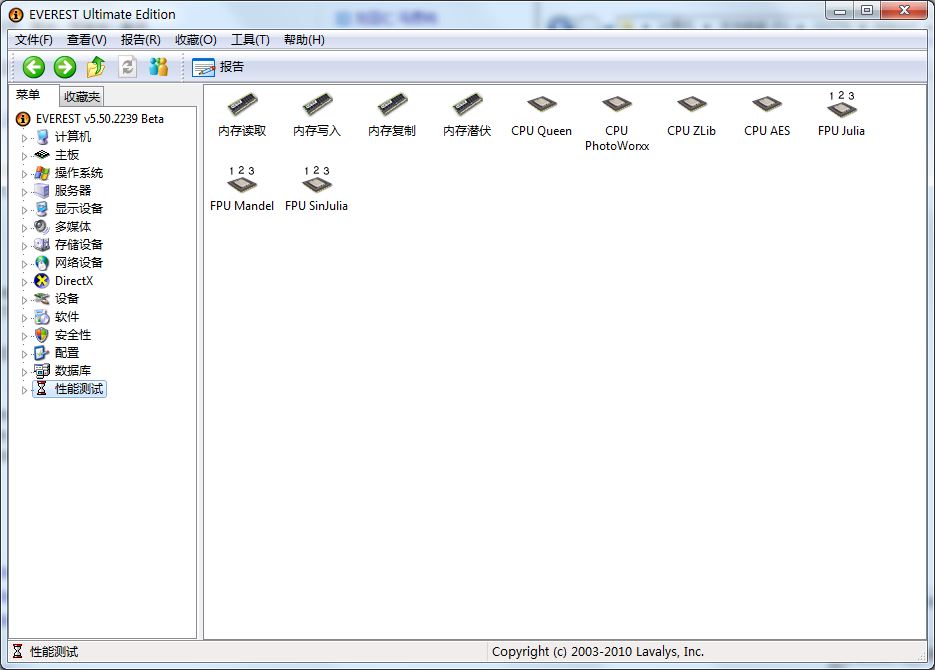The height and width of the screenshot is (670, 935).
Task: Open the CPU Queen benchmark
Action: click(541, 108)
